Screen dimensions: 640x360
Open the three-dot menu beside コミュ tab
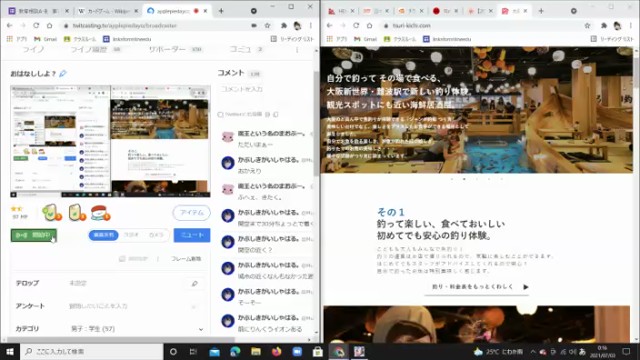297,50
